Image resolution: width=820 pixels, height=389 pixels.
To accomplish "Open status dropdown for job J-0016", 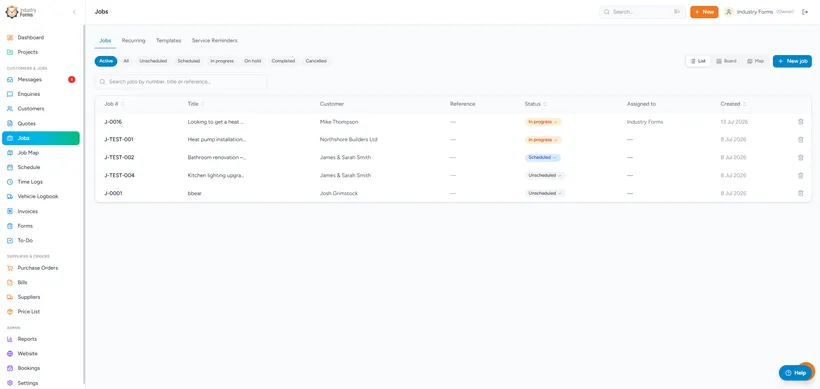I will (x=543, y=122).
